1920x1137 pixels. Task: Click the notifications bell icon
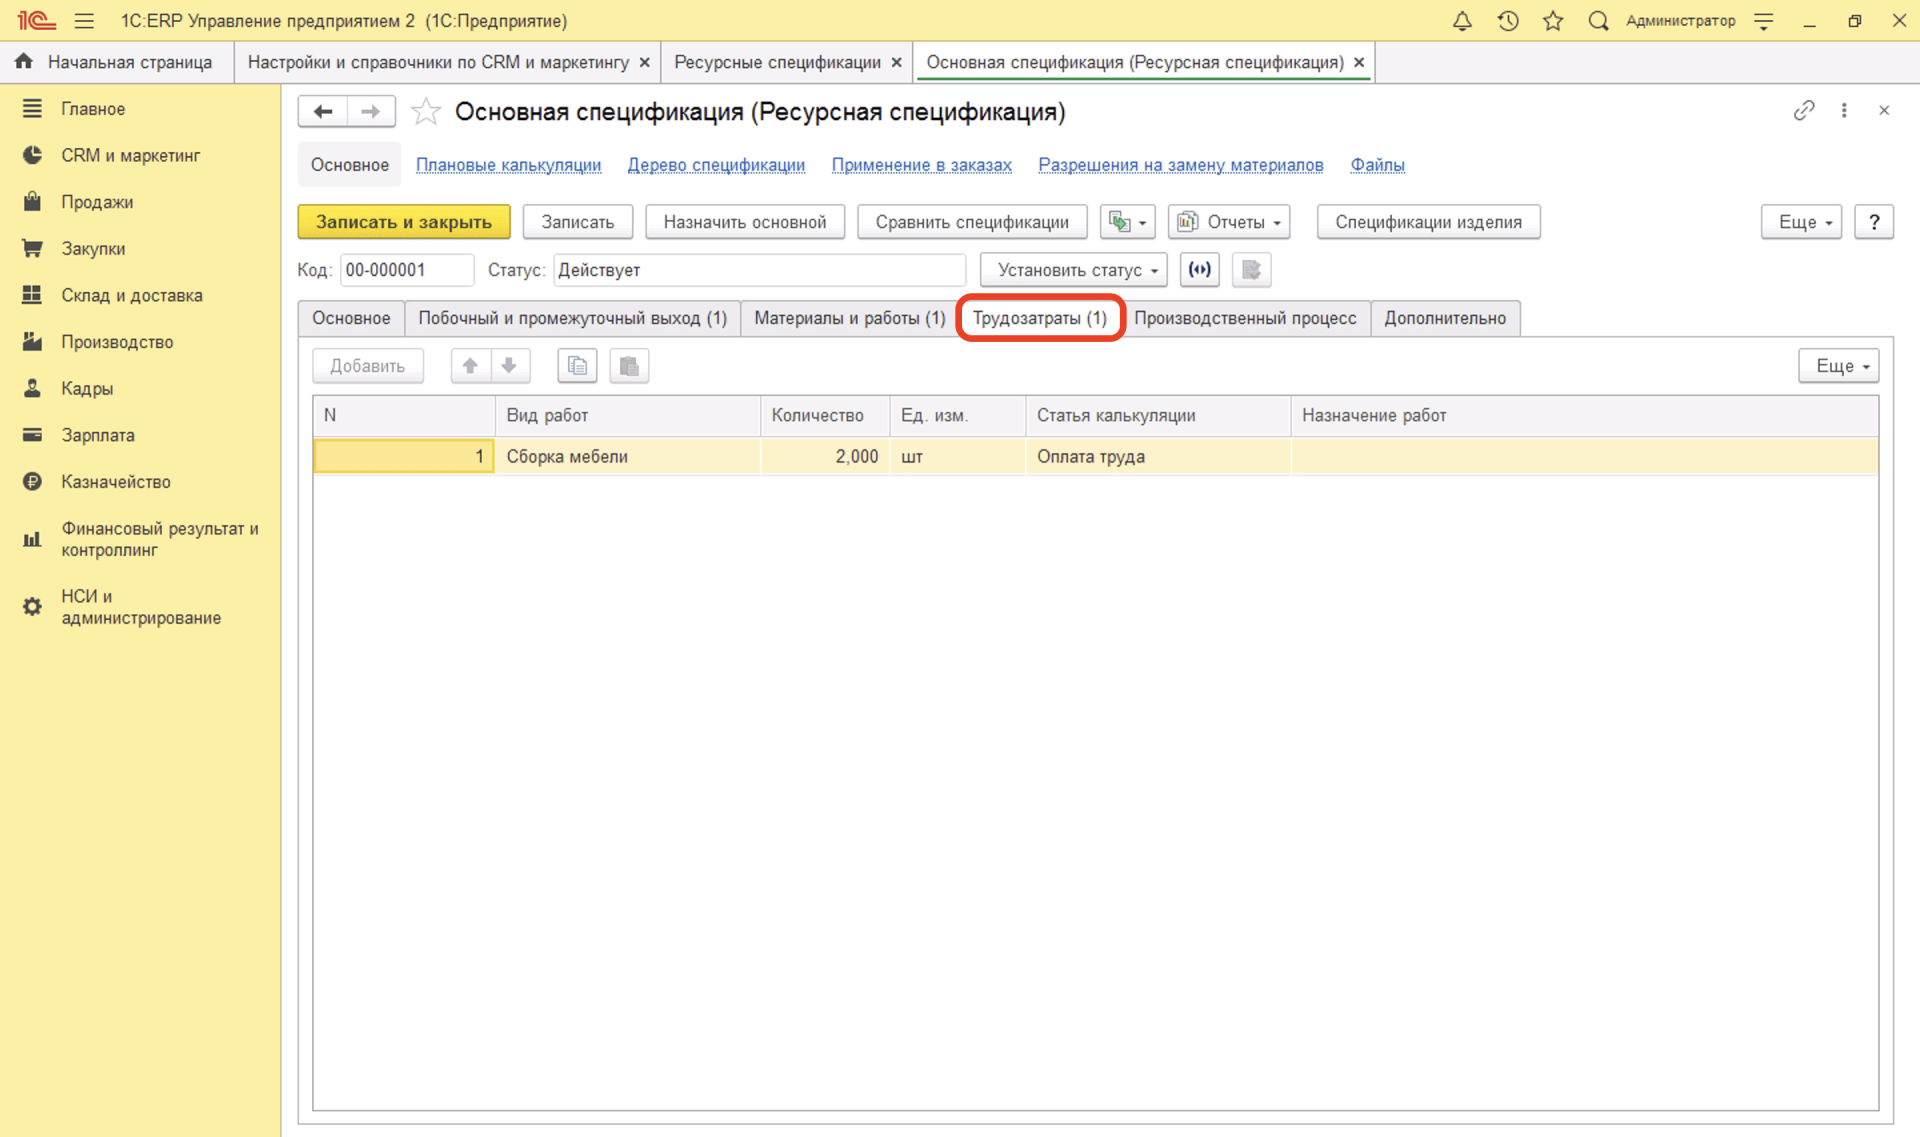pyautogui.click(x=1462, y=21)
